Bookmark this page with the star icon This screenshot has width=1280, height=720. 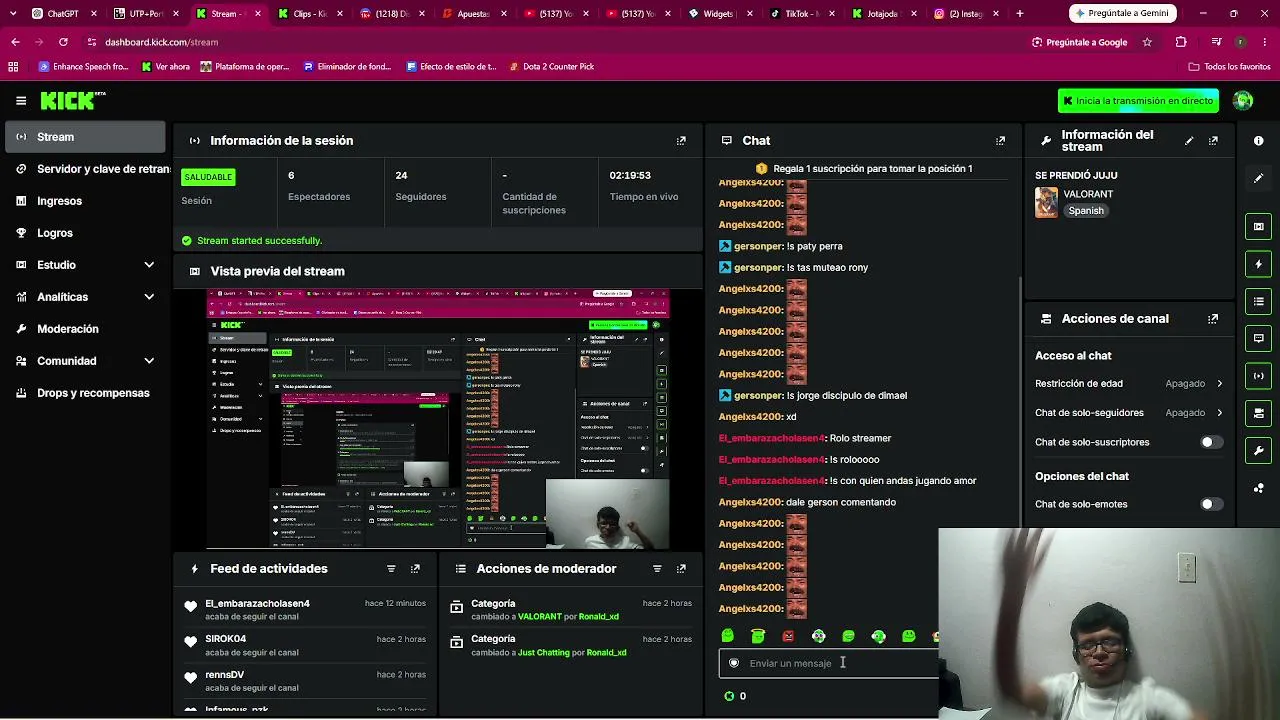tap(1147, 42)
